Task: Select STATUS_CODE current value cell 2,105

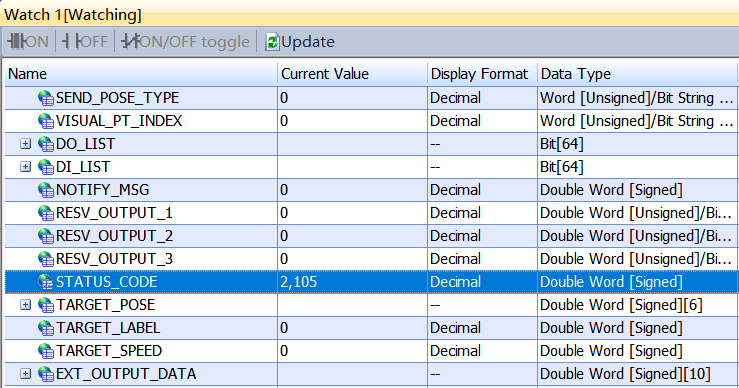Action: 353,282
